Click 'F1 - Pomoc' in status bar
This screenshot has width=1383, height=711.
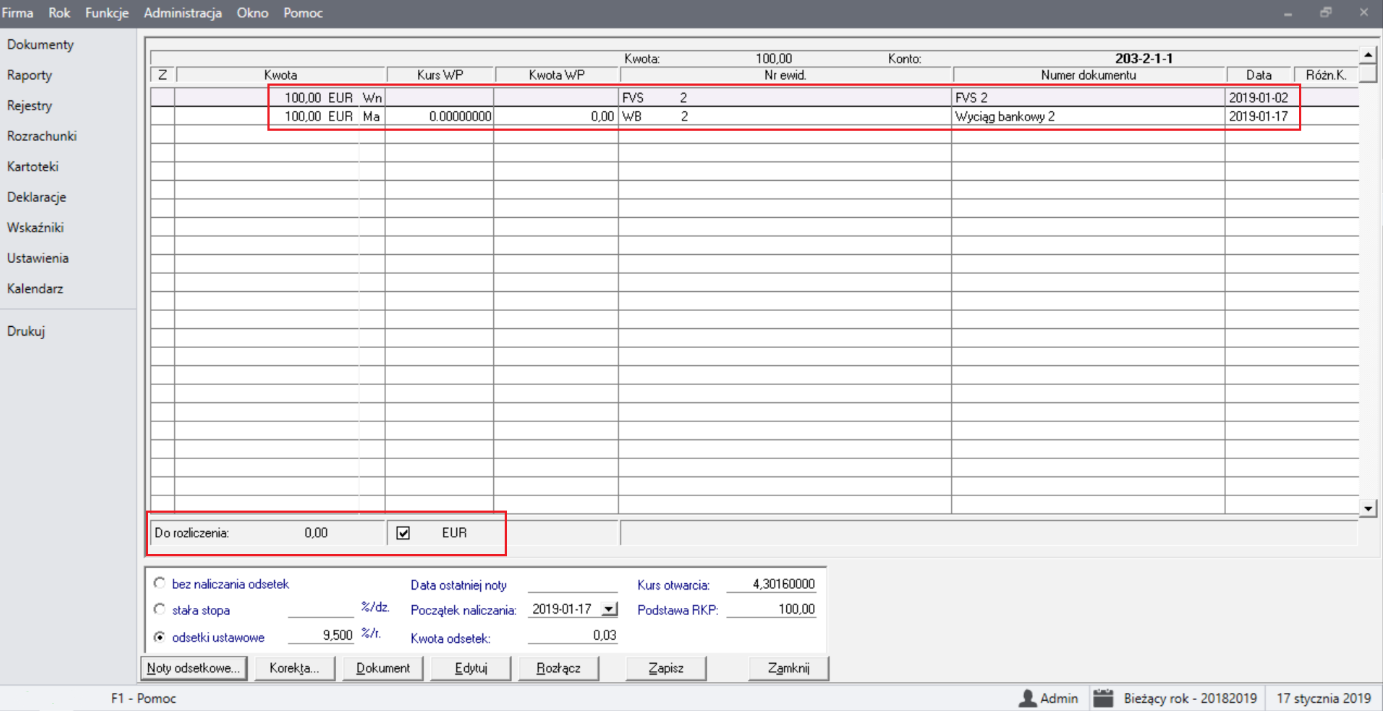coord(143,698)
